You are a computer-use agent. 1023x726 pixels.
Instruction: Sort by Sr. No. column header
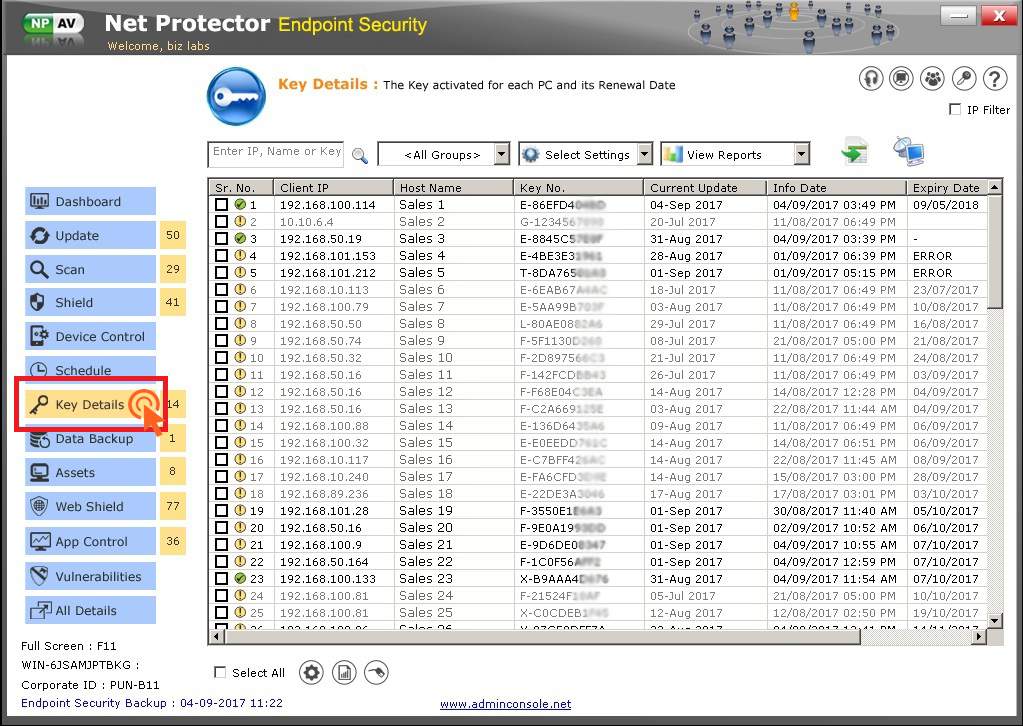241,188
